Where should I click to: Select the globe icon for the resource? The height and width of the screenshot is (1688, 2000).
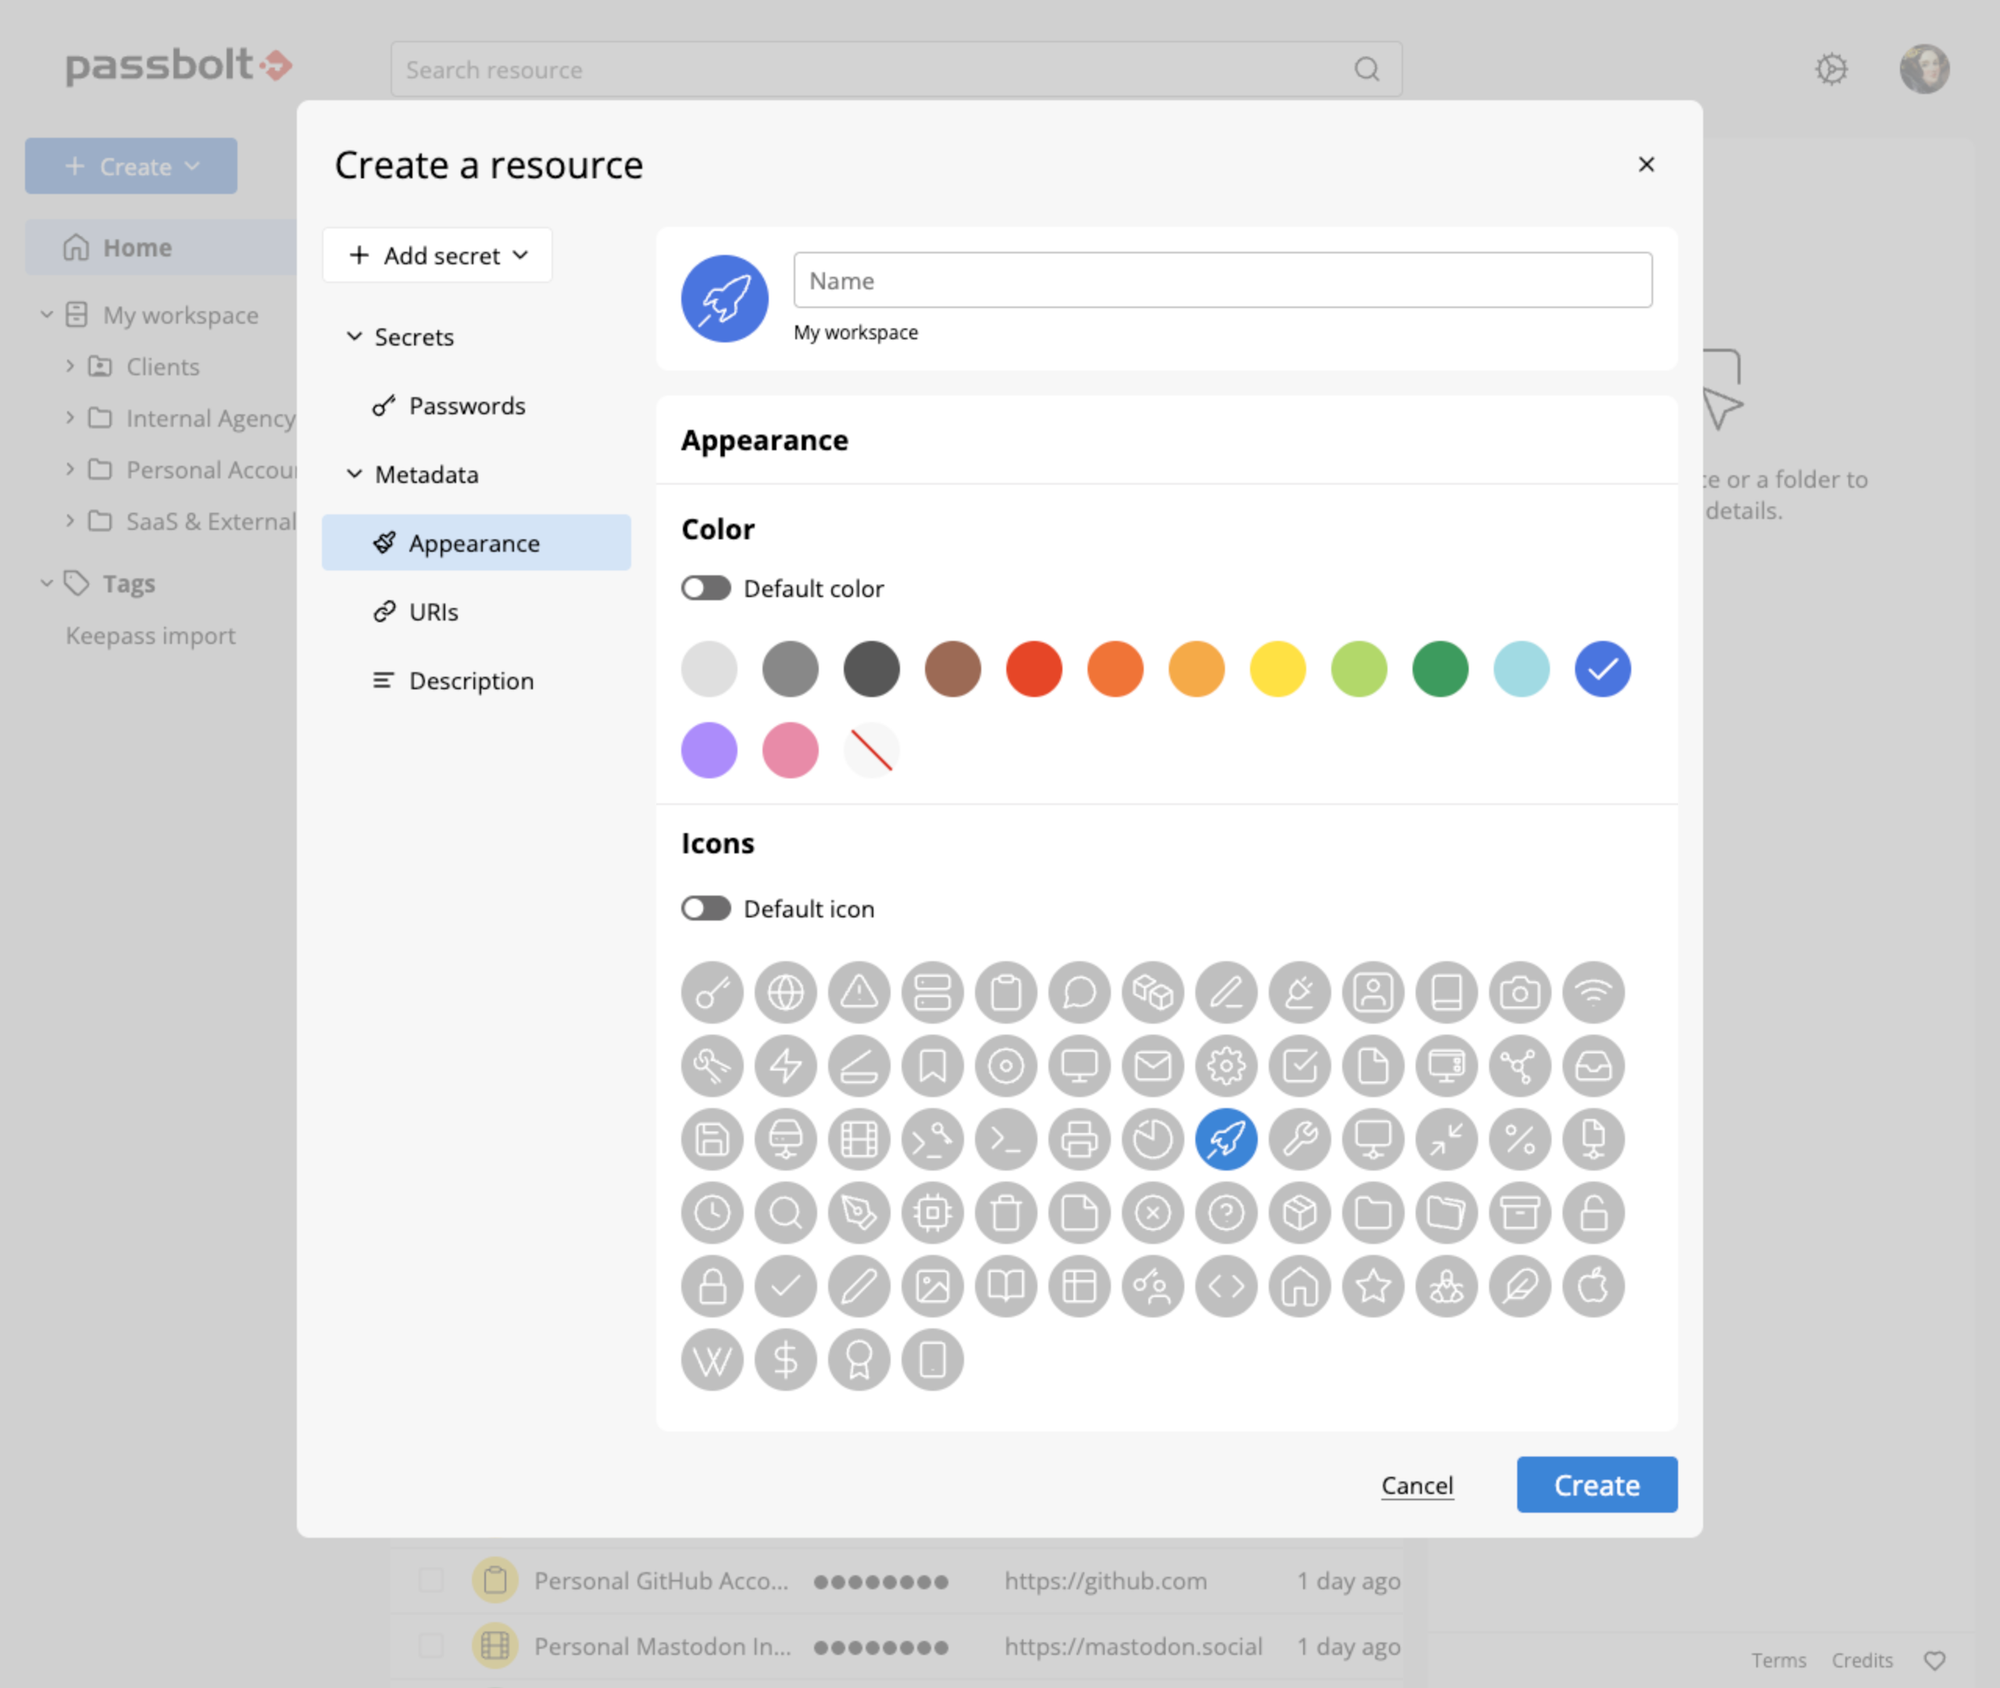click(x=785, y=993)
